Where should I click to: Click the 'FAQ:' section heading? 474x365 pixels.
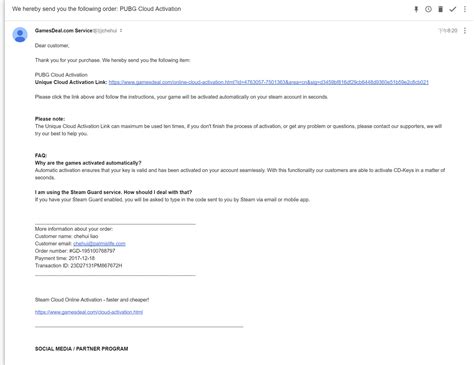click(x=41, y=156)
